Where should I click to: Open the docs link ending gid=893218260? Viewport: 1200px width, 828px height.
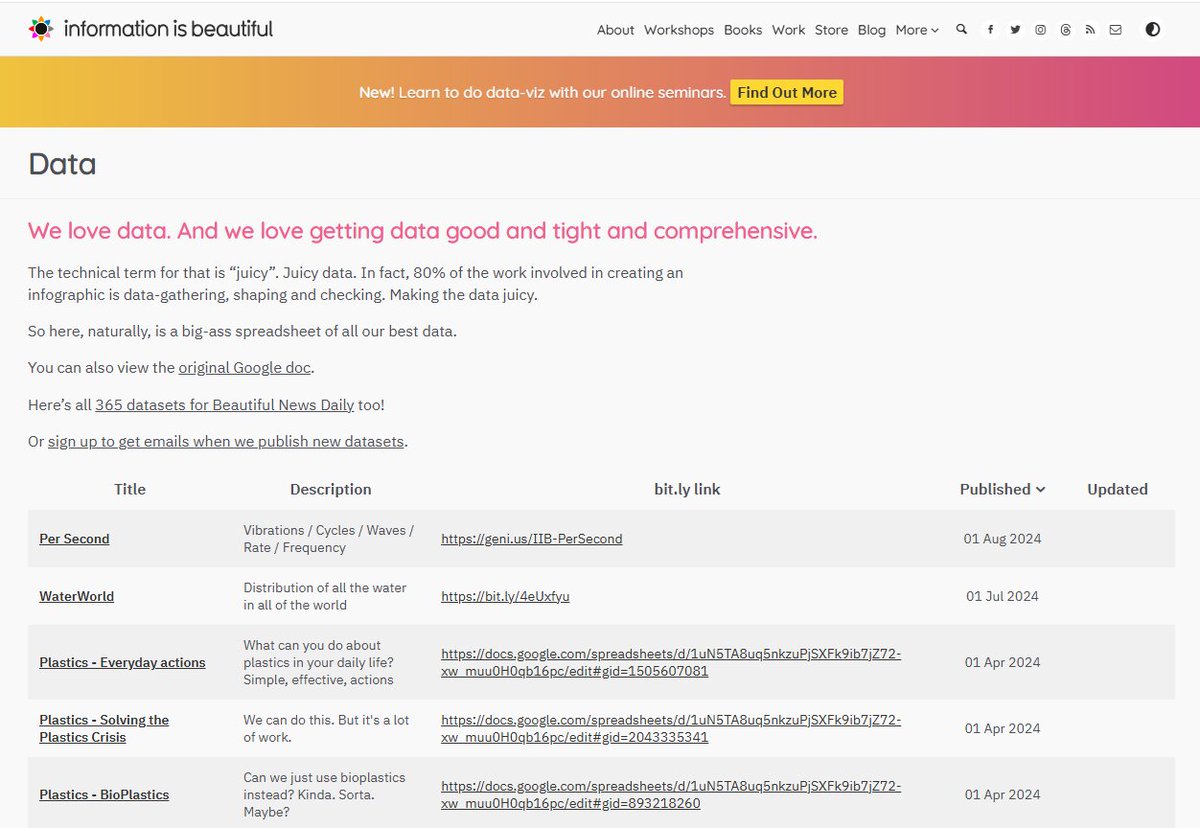coord(671,795)
